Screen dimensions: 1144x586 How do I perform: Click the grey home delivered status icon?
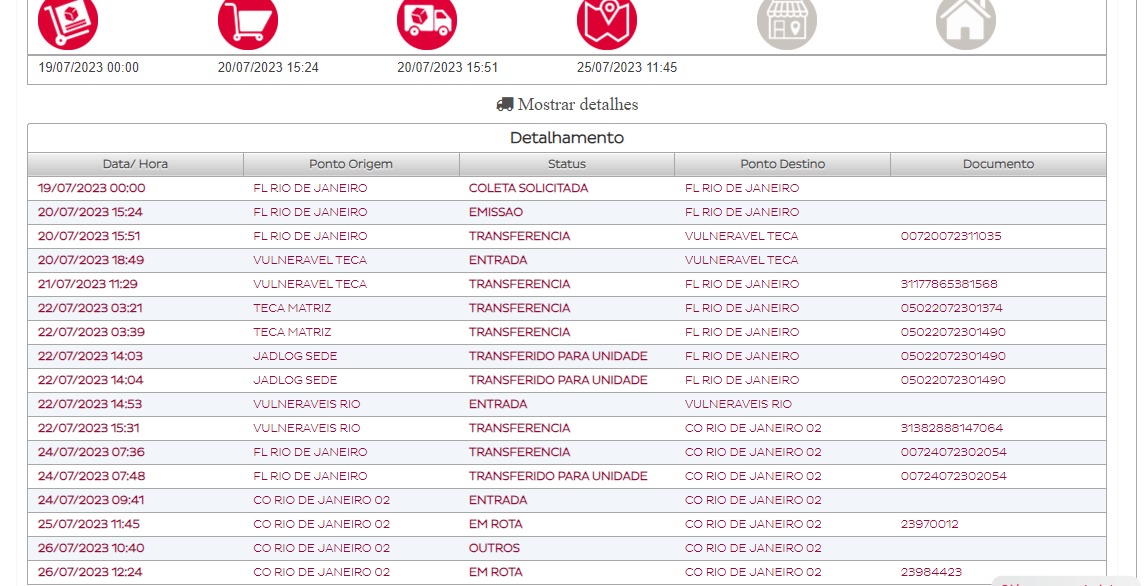(x=966, y=20)
